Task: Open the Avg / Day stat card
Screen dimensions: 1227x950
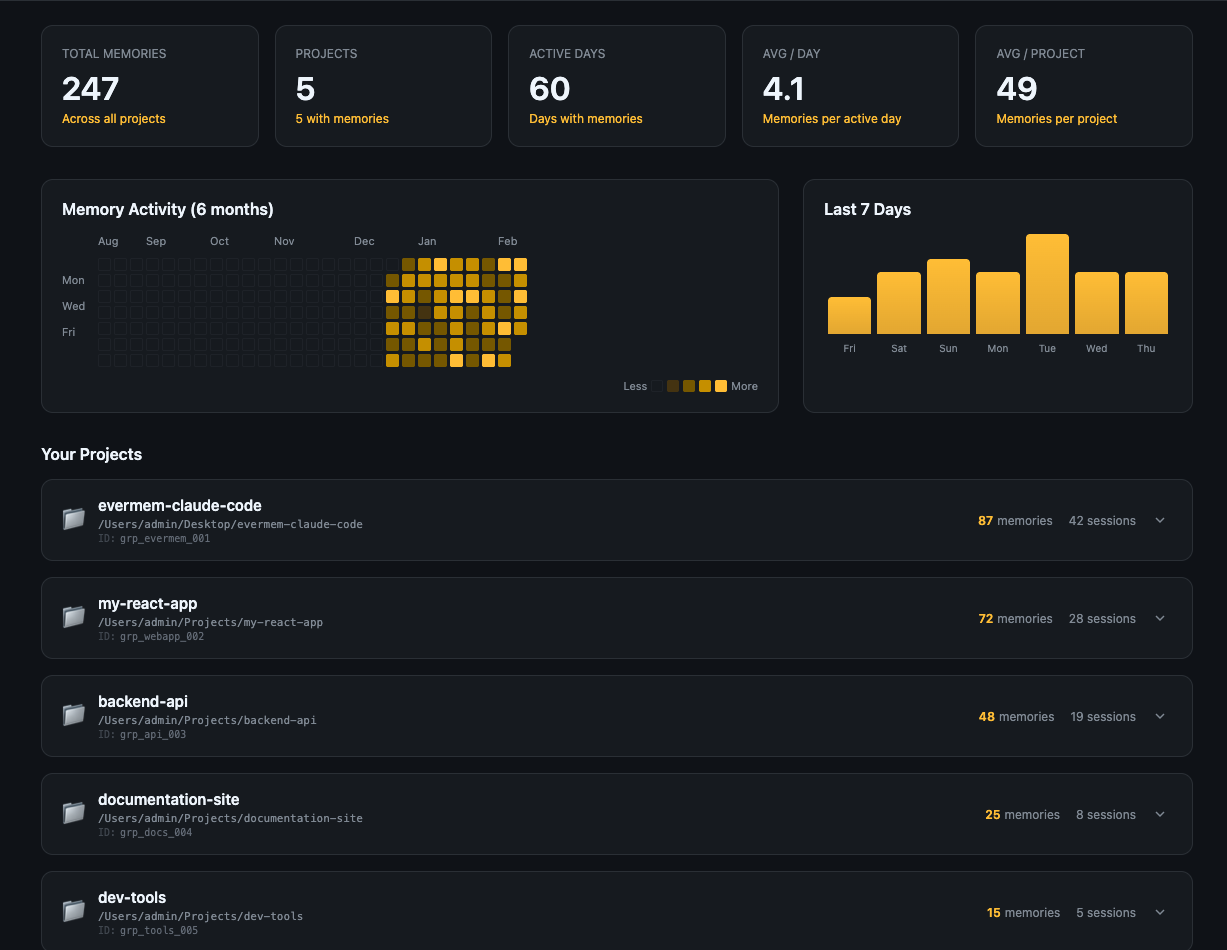Action: tap(850, 86)
